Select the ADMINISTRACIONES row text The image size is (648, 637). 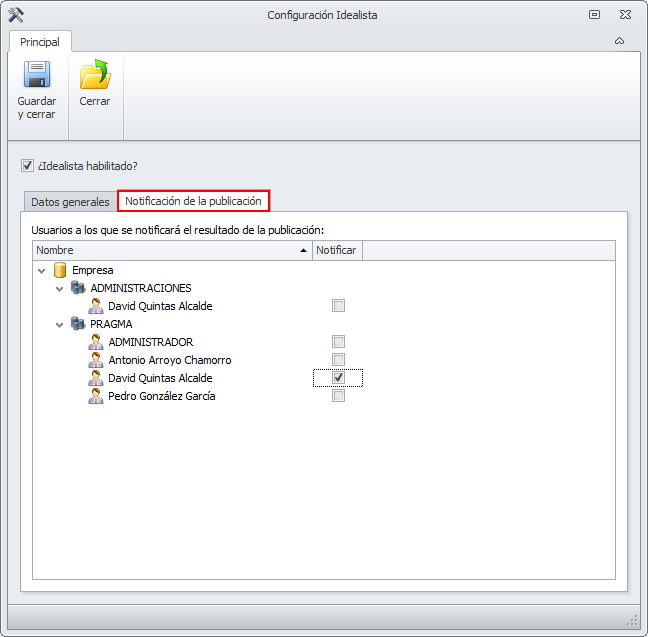click(x=141, y=288)
